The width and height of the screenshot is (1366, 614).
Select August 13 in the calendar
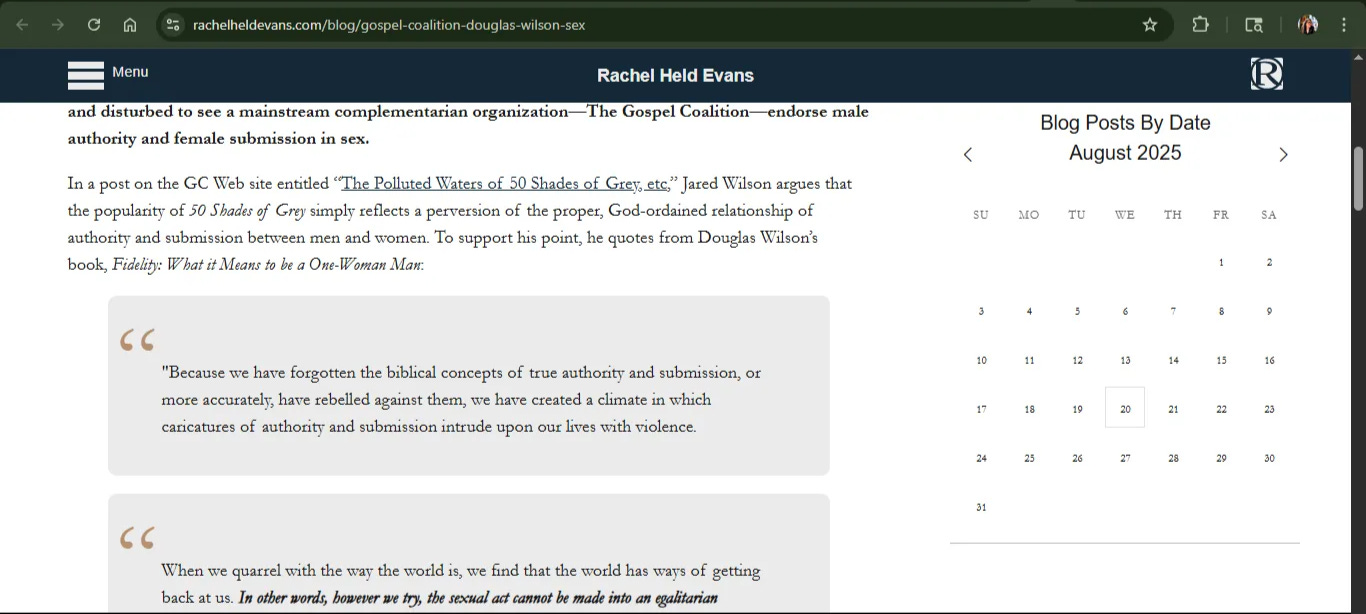(x=1125, y=360)
